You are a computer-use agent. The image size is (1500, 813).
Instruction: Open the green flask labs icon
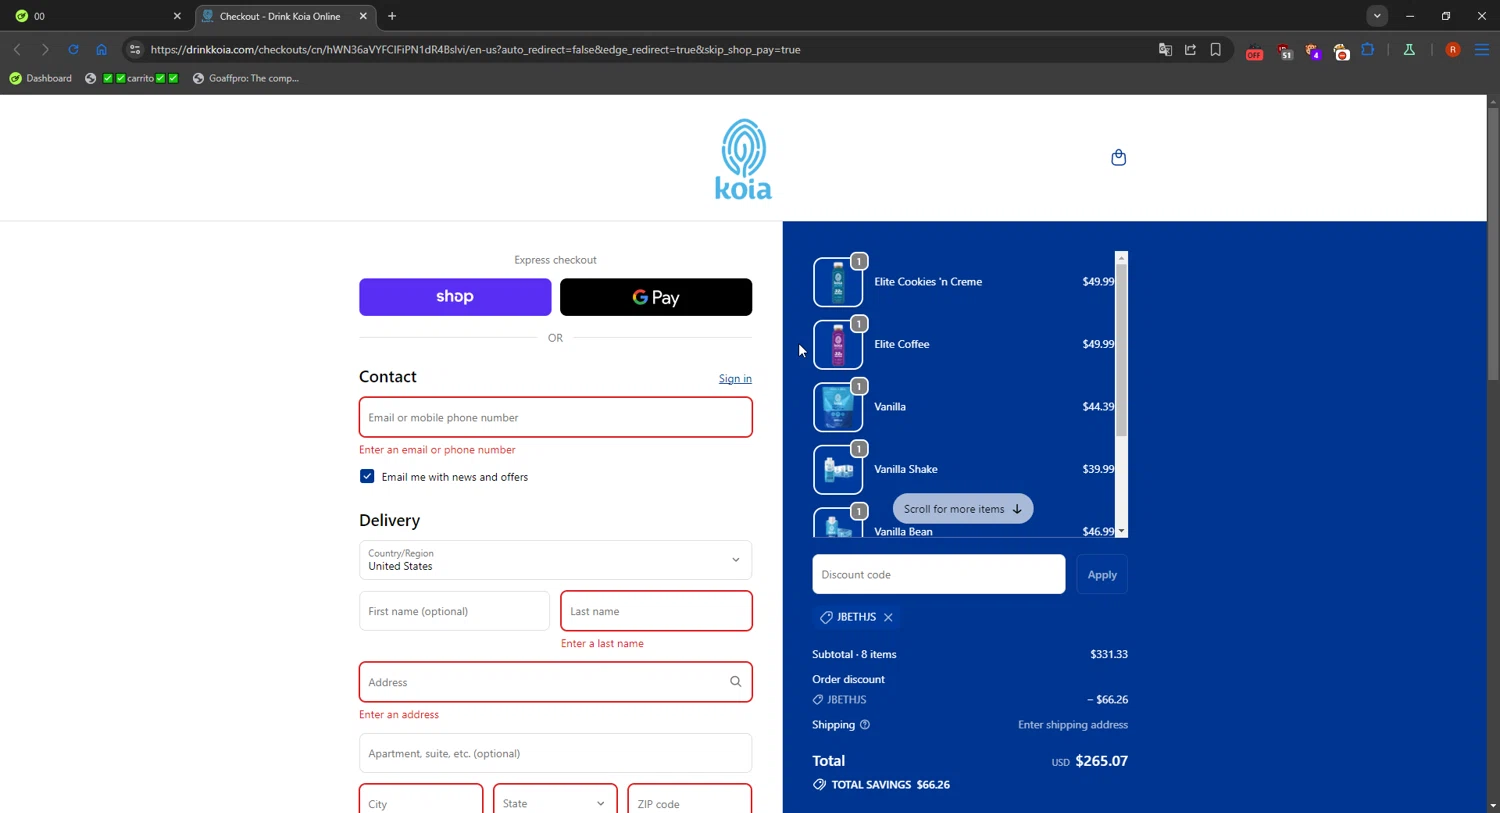click(1409, 49)
